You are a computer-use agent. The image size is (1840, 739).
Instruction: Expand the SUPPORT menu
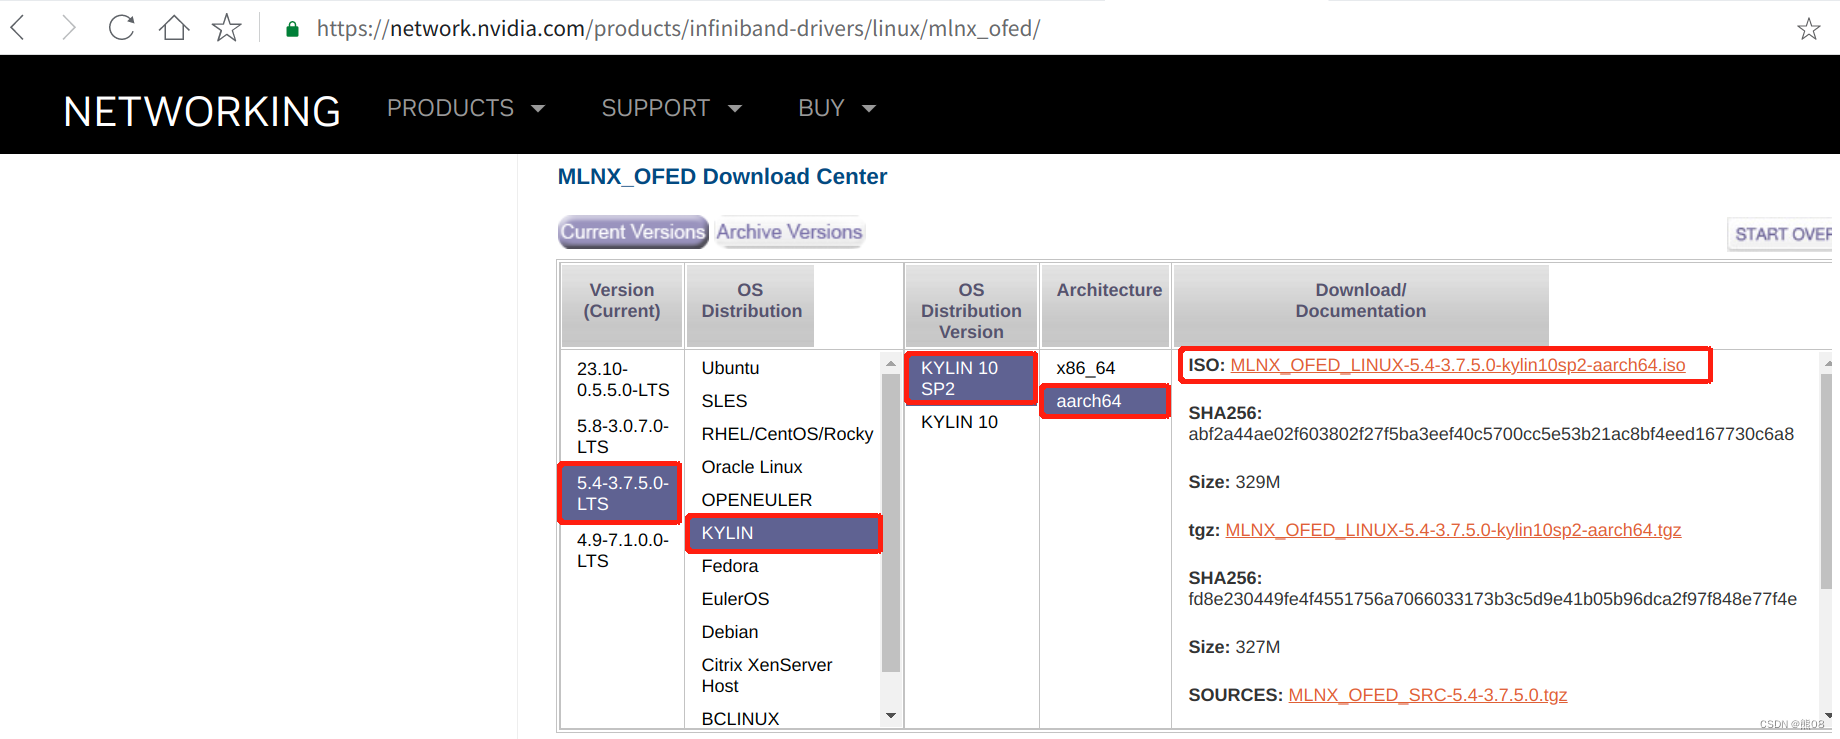coord(671,108)
